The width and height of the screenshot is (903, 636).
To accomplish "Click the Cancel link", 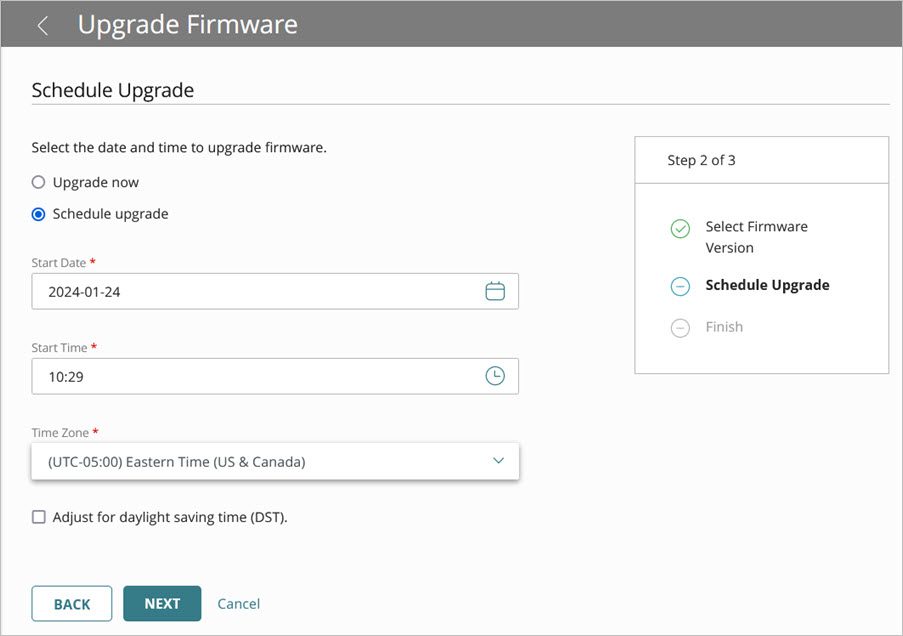I will point(238,603).
